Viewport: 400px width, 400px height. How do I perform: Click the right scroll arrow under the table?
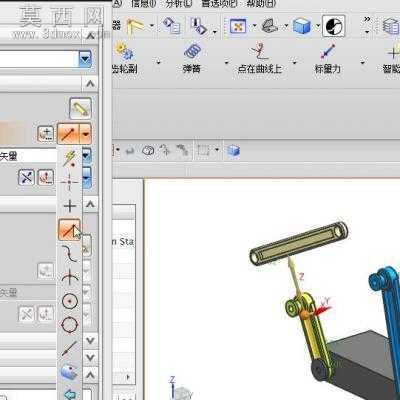128,377
